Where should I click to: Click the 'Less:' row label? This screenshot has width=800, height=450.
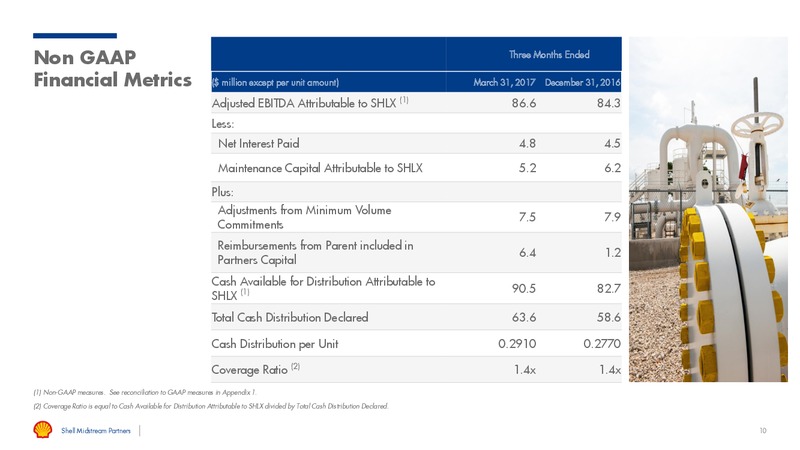click(x=222, y=123)
